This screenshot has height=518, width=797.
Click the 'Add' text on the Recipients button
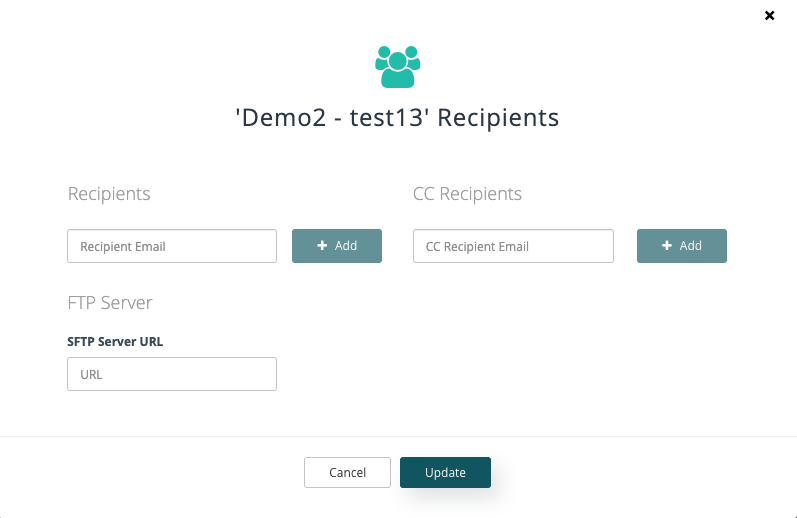click(x=346, y=246)
